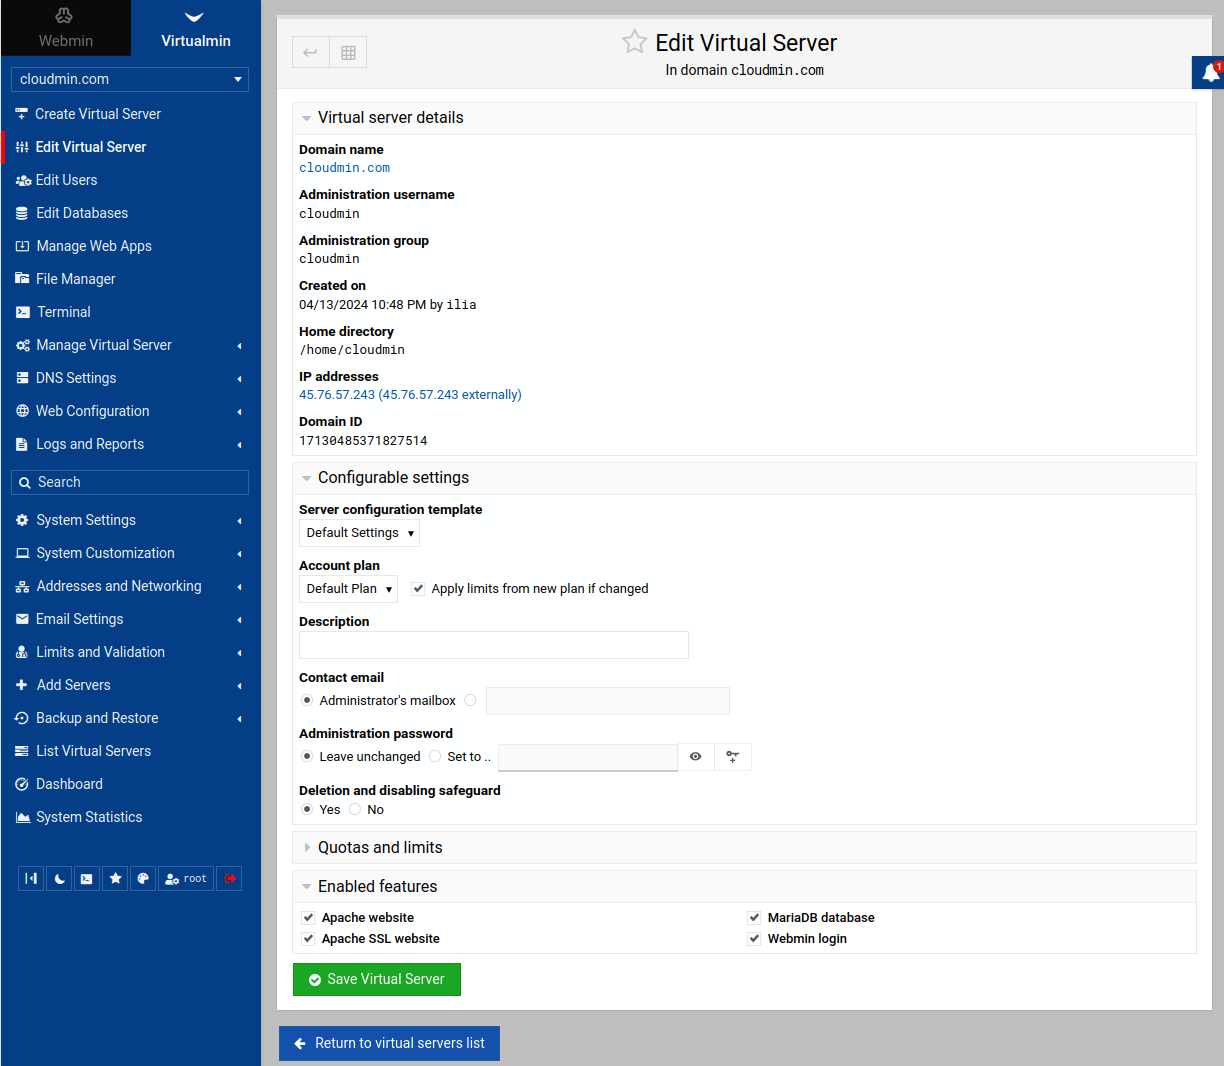The width and height of the screenshot is (1224, 1066).
Task: Open the cloudmin.com domain selector
Action: (x=130, y=79)
